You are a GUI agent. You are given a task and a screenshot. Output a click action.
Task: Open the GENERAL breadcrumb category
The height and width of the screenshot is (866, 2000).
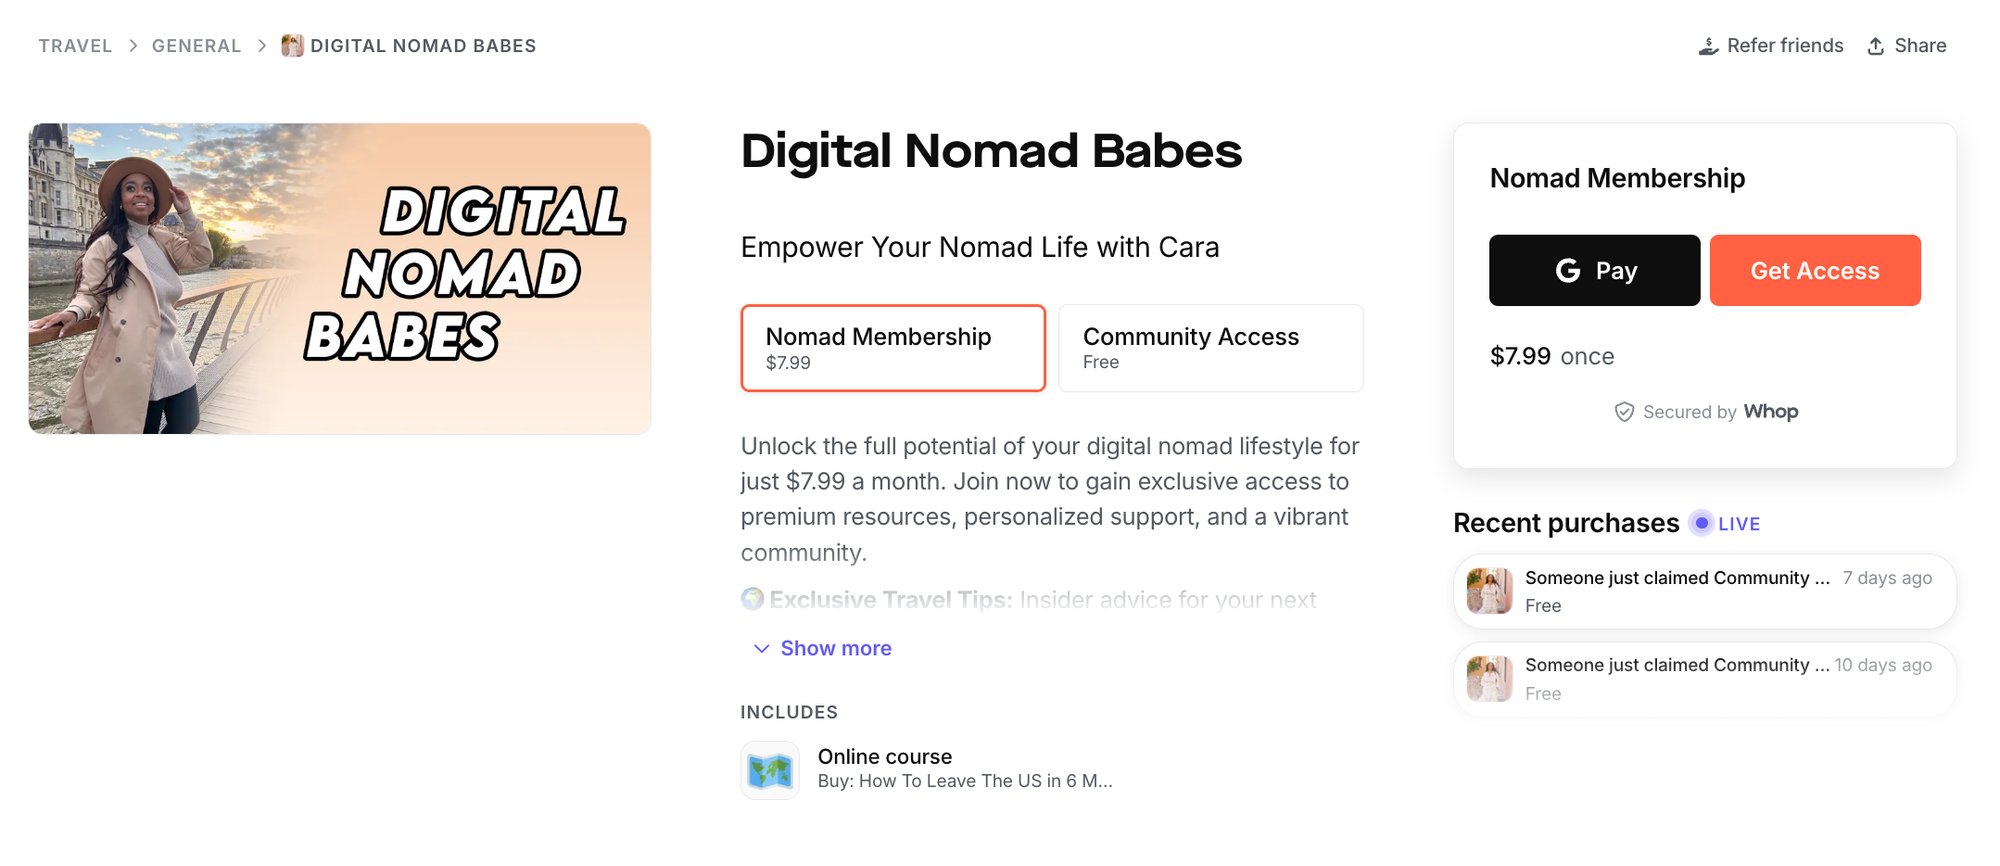[x=195, y=45]
